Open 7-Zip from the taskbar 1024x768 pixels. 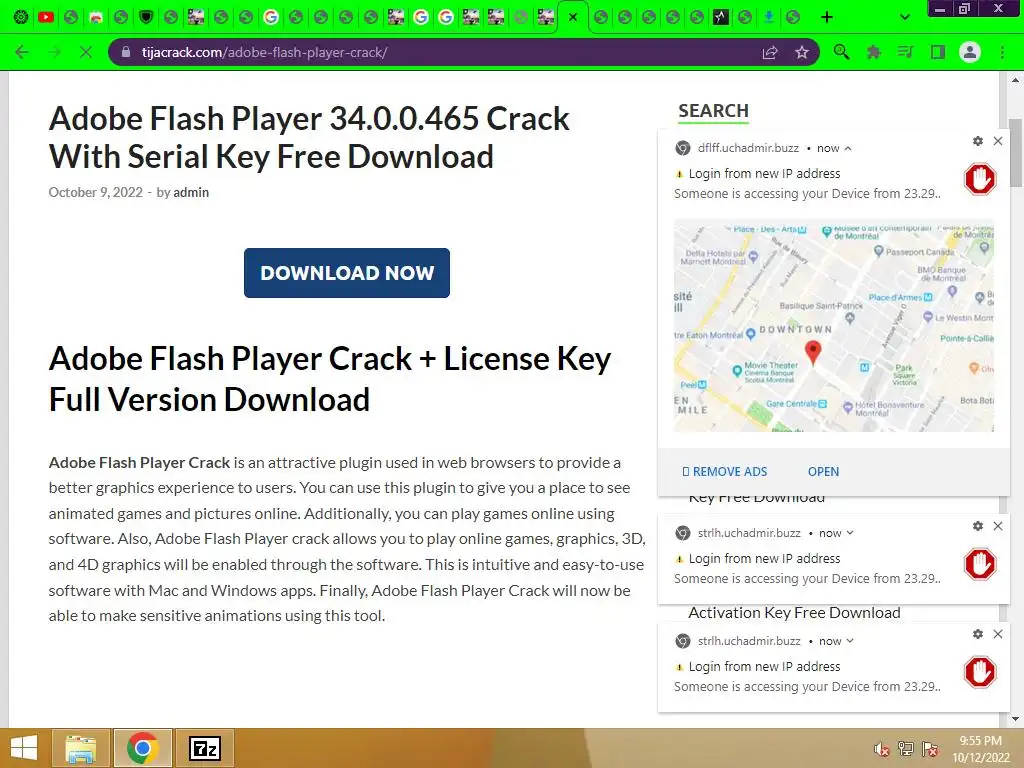coord(204,748)
